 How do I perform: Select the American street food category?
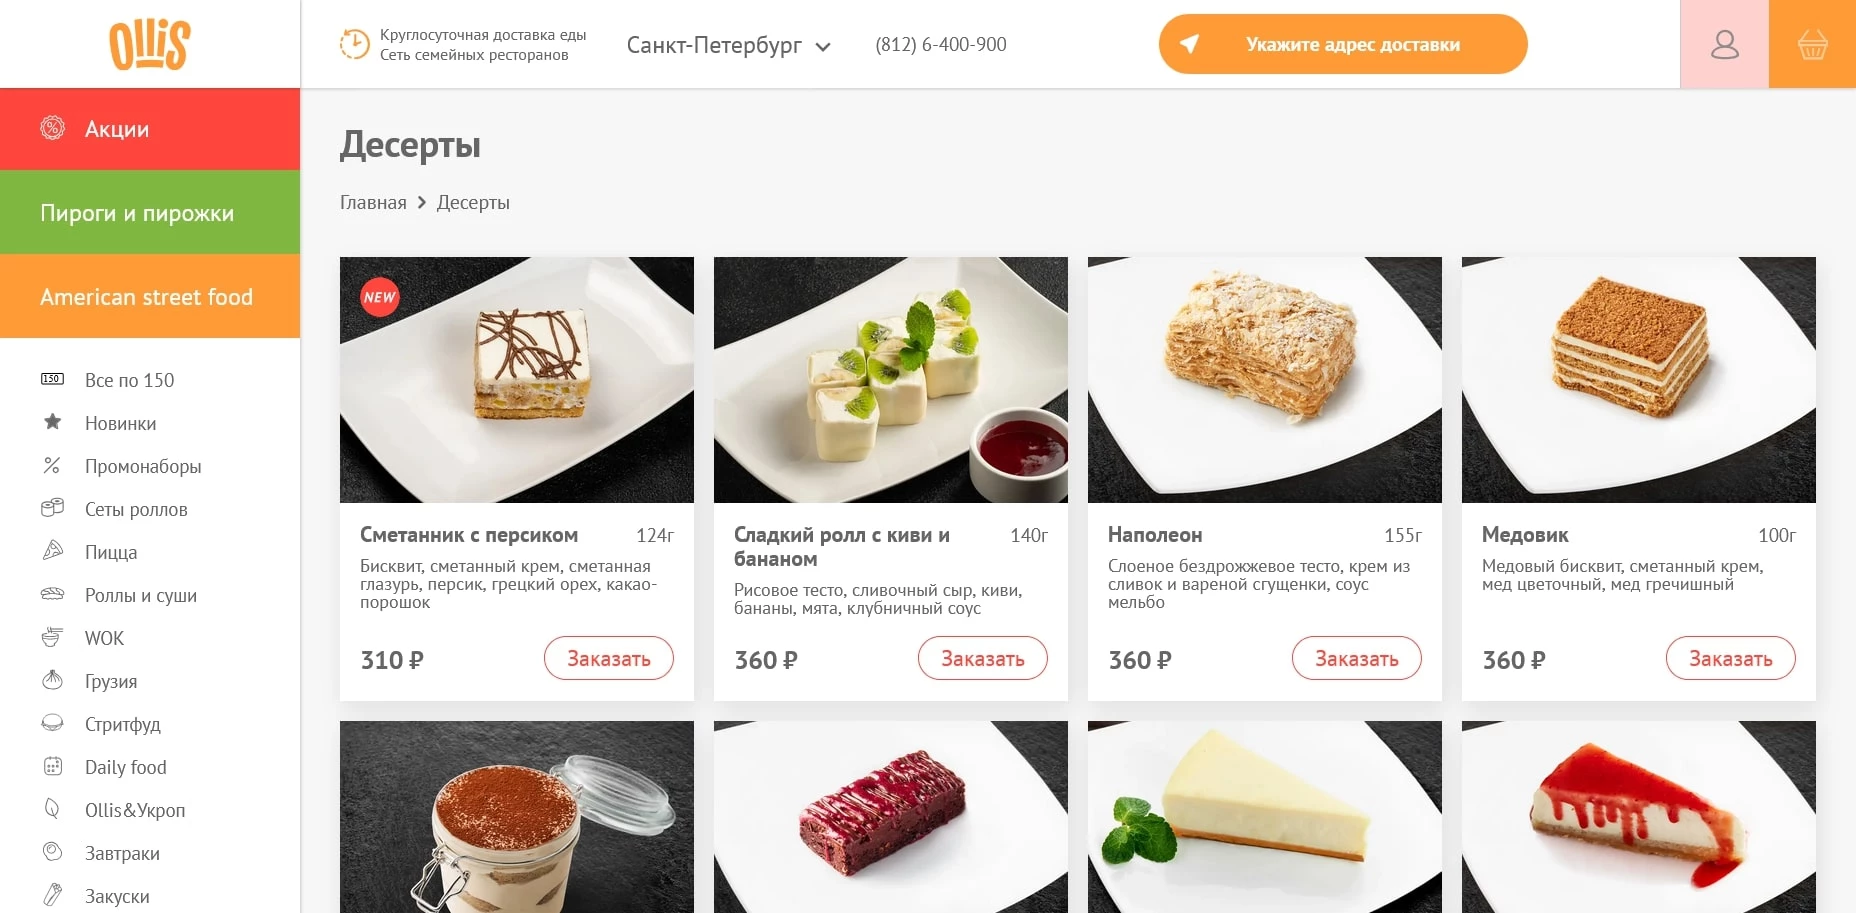[150, 296]
